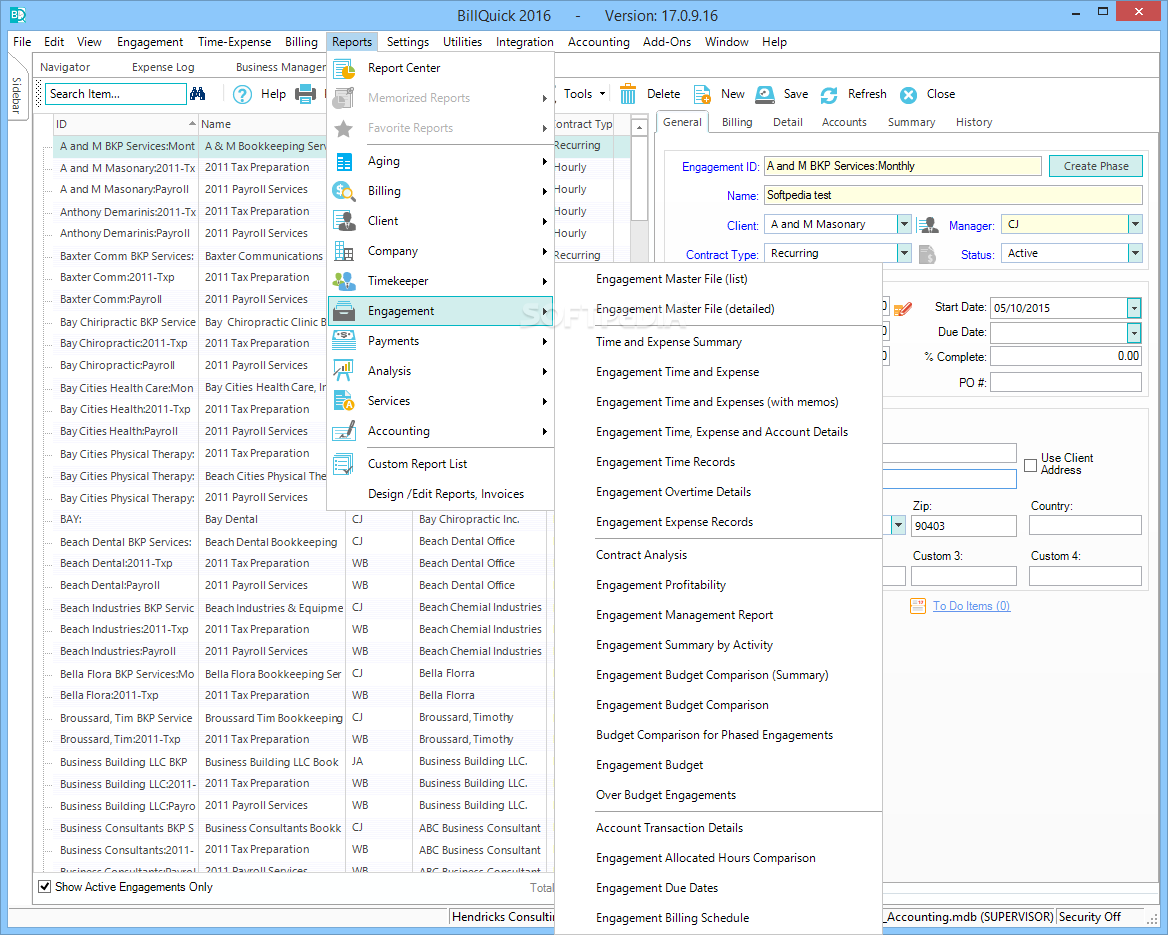Click the Save disk icon

point(765,94)
